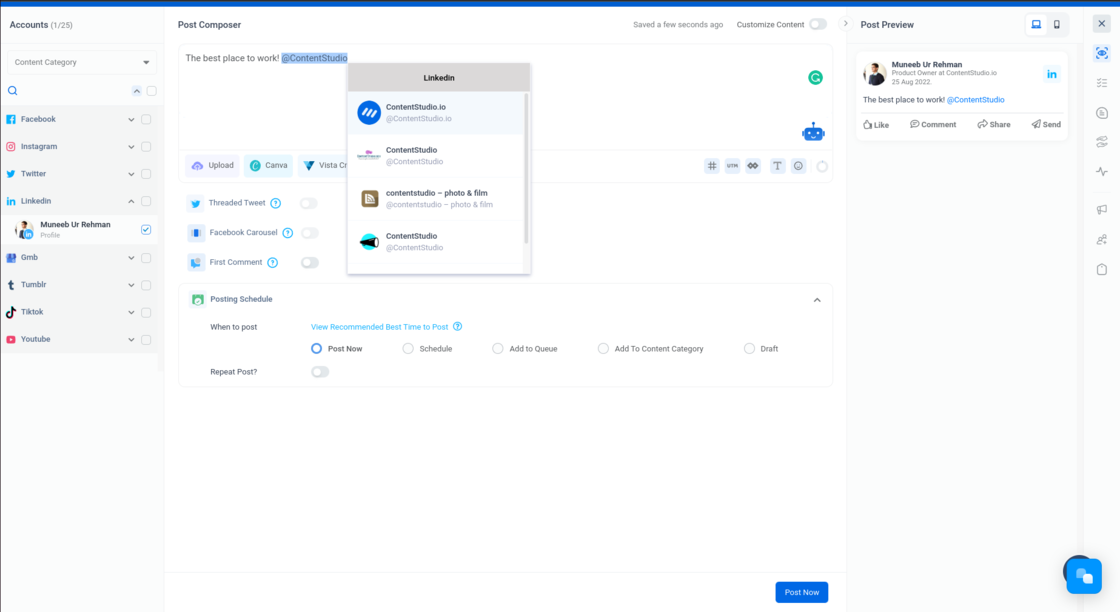The image size is (1120, 612).
Task: Click the Post Now button
Action: pyautogui.click(x=801, y=592)
